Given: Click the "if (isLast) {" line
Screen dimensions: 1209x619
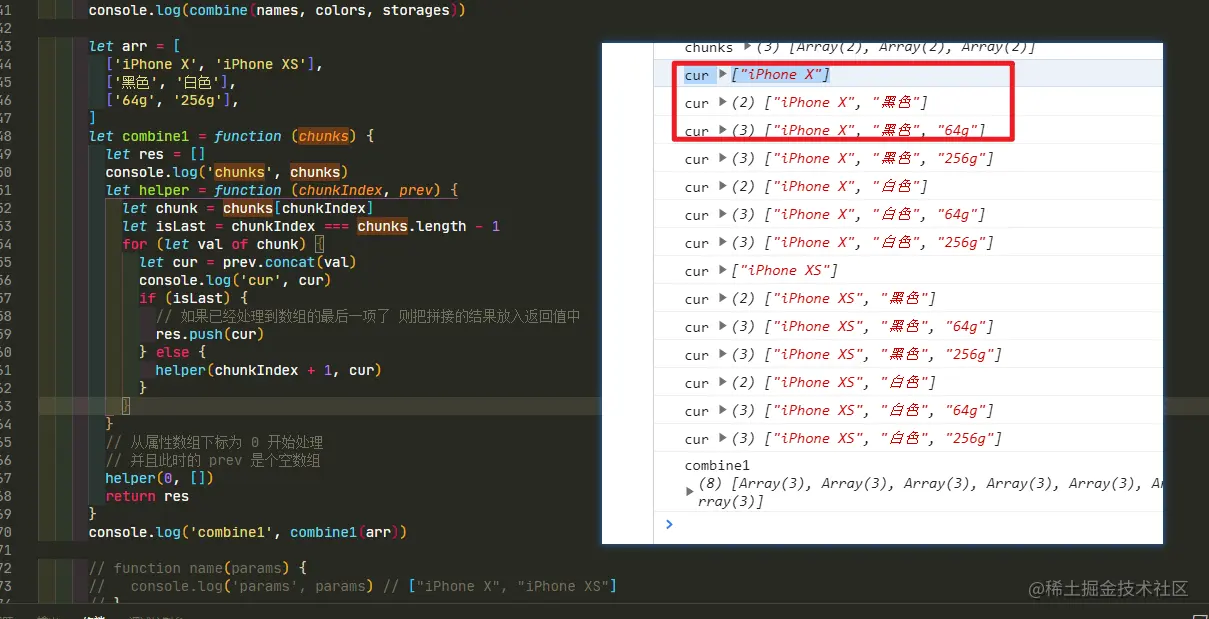Looking at the screenshot, I should click(193, 298).
